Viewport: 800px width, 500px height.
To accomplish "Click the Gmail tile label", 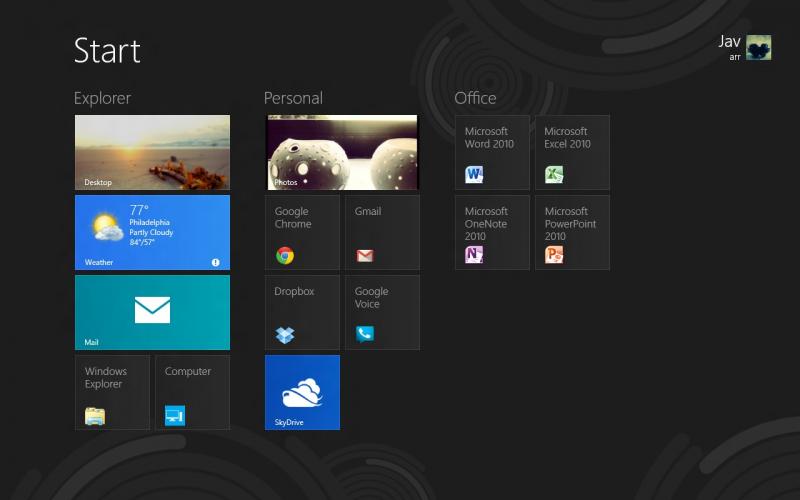I will click(368, 211).
